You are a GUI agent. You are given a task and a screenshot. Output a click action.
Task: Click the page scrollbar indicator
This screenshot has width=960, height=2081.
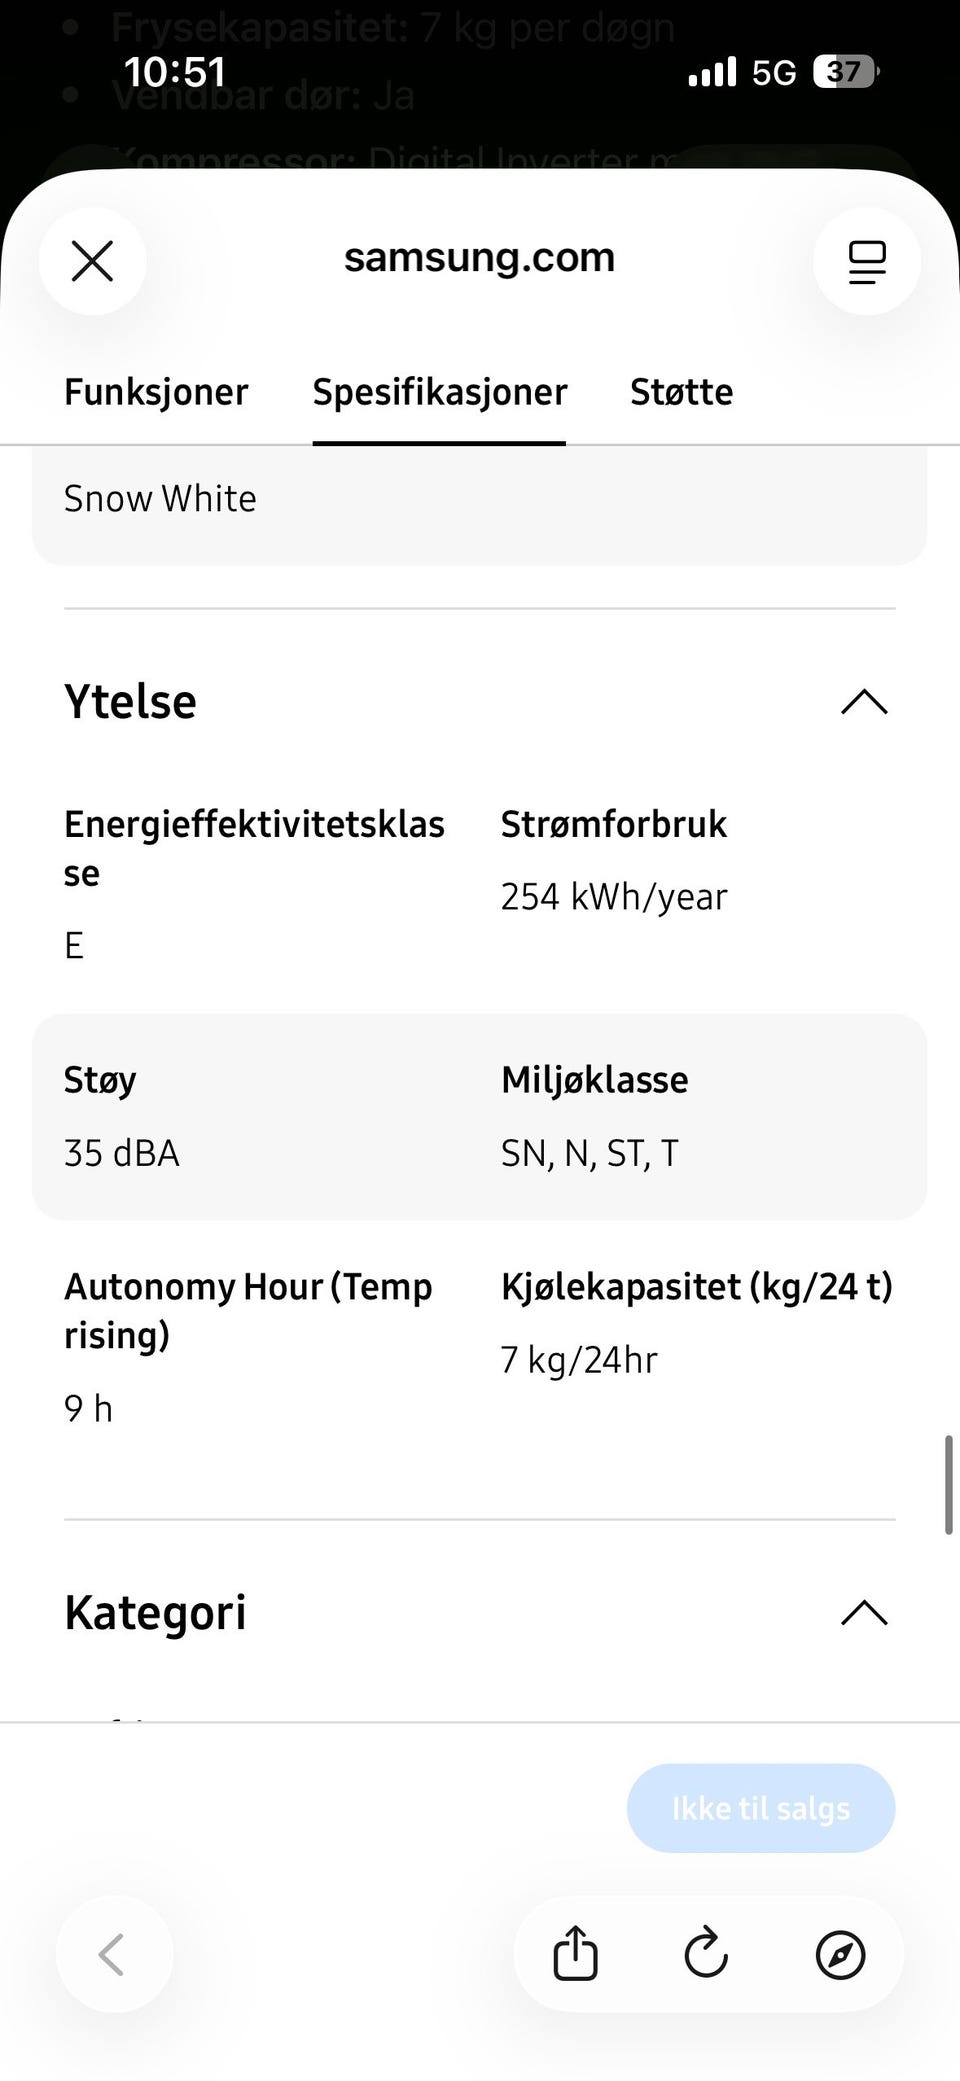[x=948, y=1484]
